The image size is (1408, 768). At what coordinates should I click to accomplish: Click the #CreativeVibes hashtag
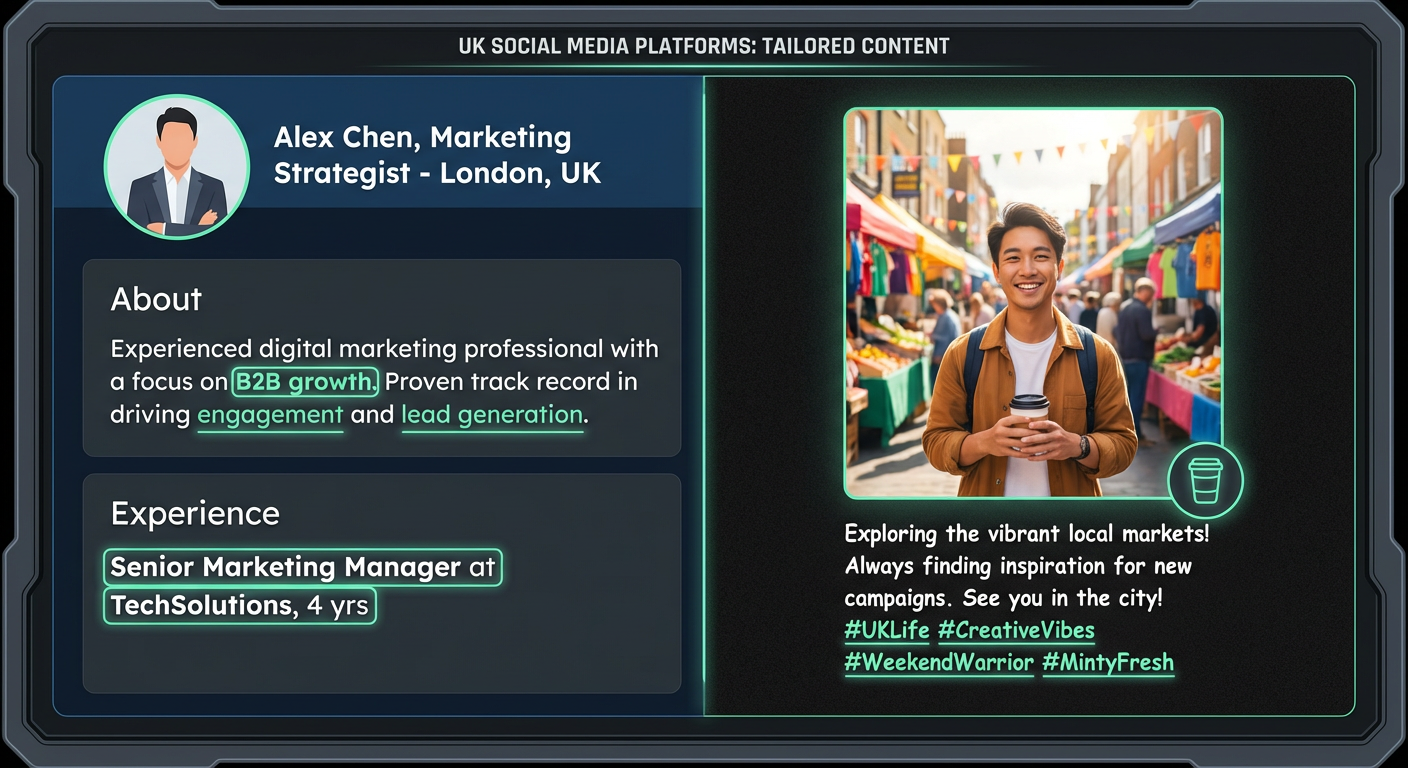coord(1016,631)
